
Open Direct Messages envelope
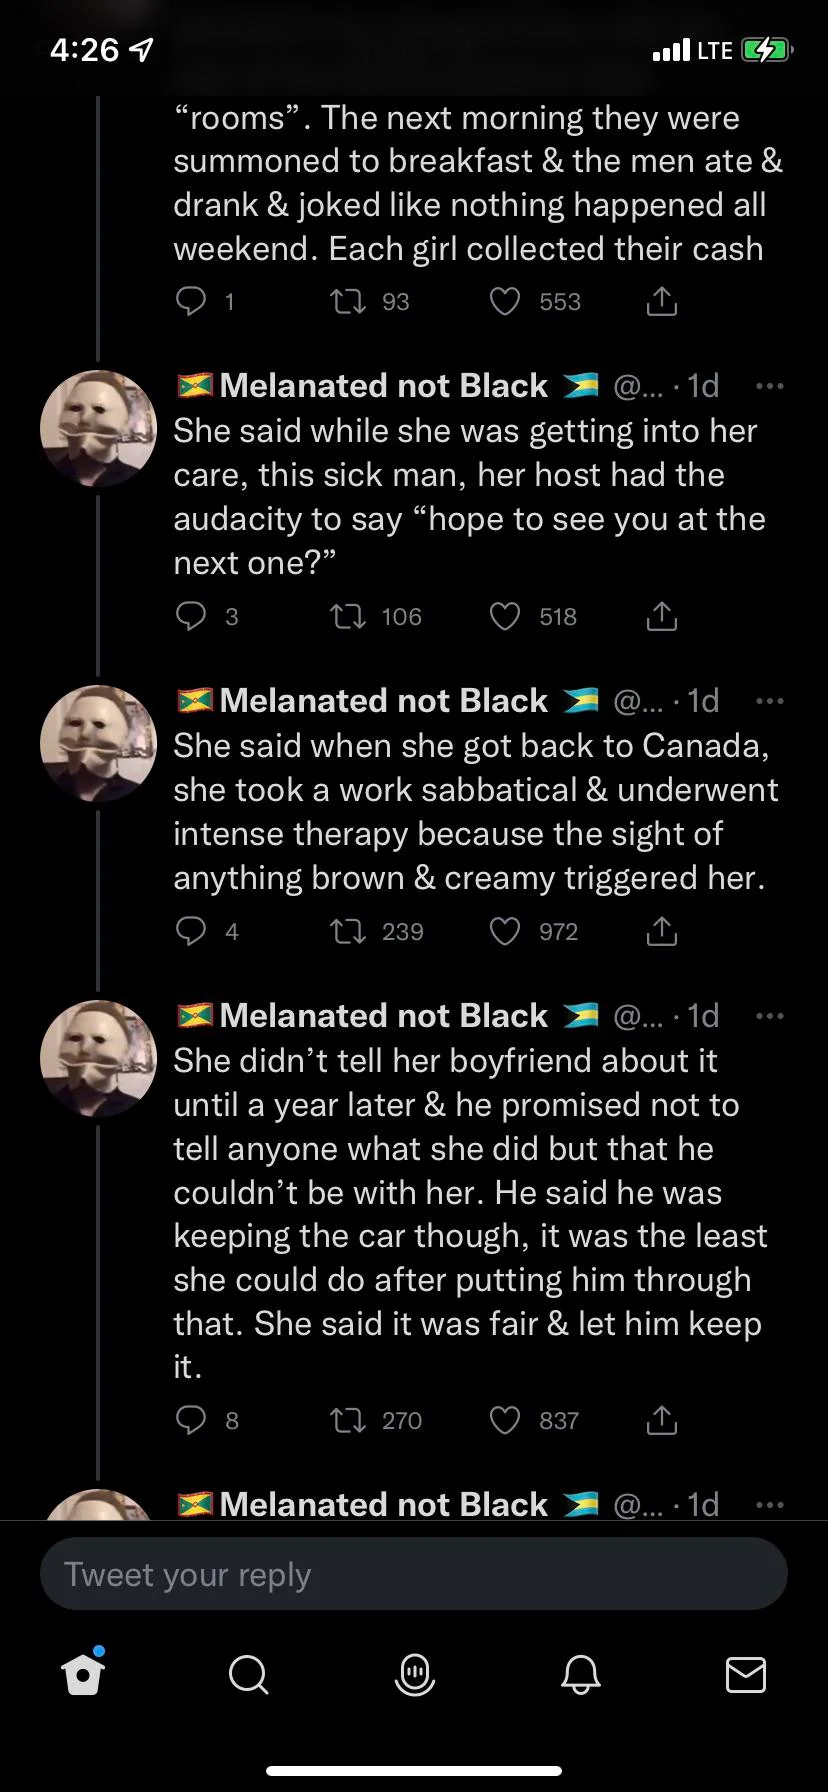[x=745, y=1673]
